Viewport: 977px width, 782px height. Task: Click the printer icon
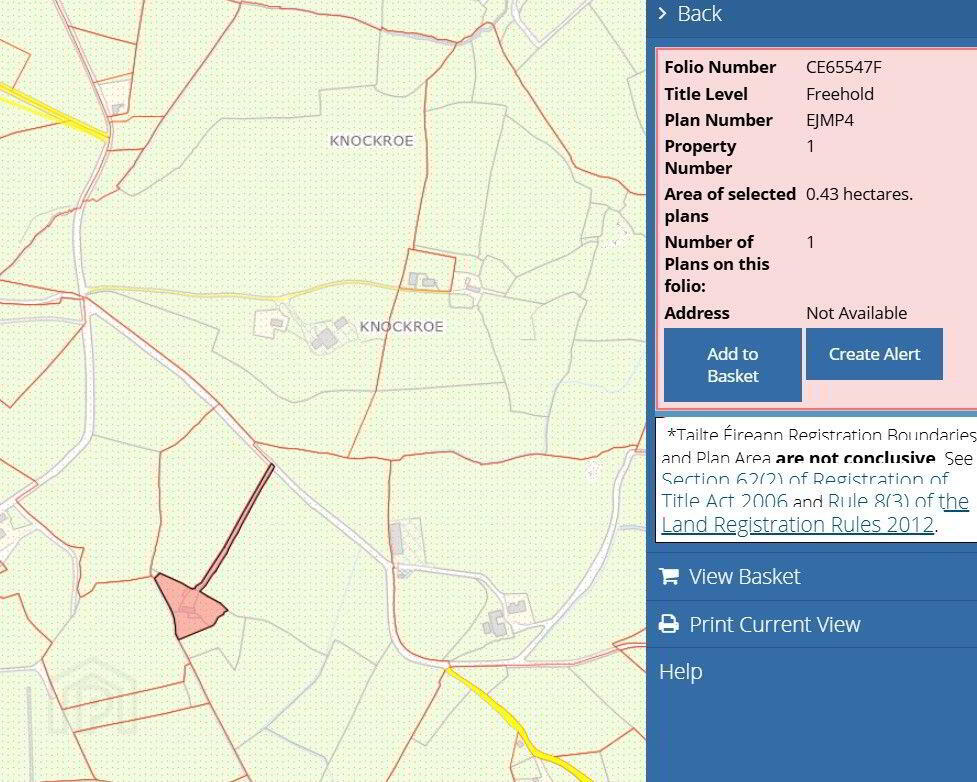(669, 624)
